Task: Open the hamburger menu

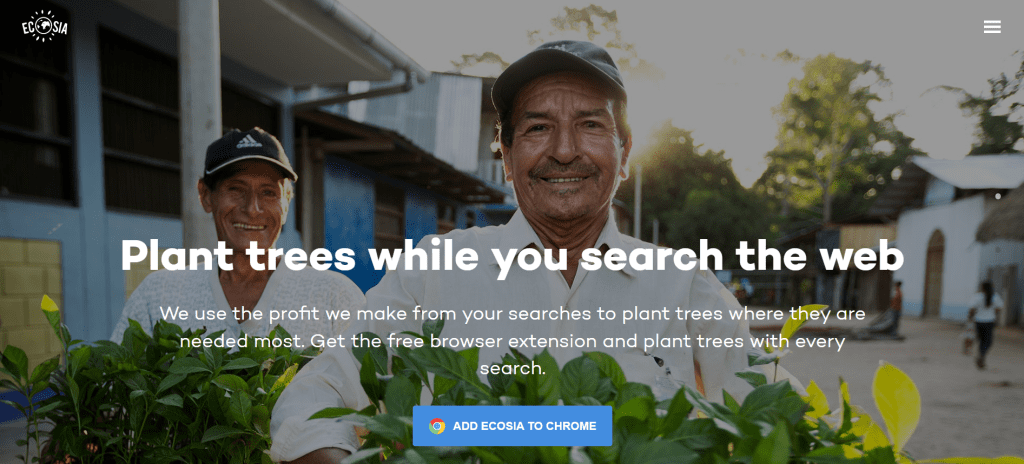Action: (x=992, y=27)
